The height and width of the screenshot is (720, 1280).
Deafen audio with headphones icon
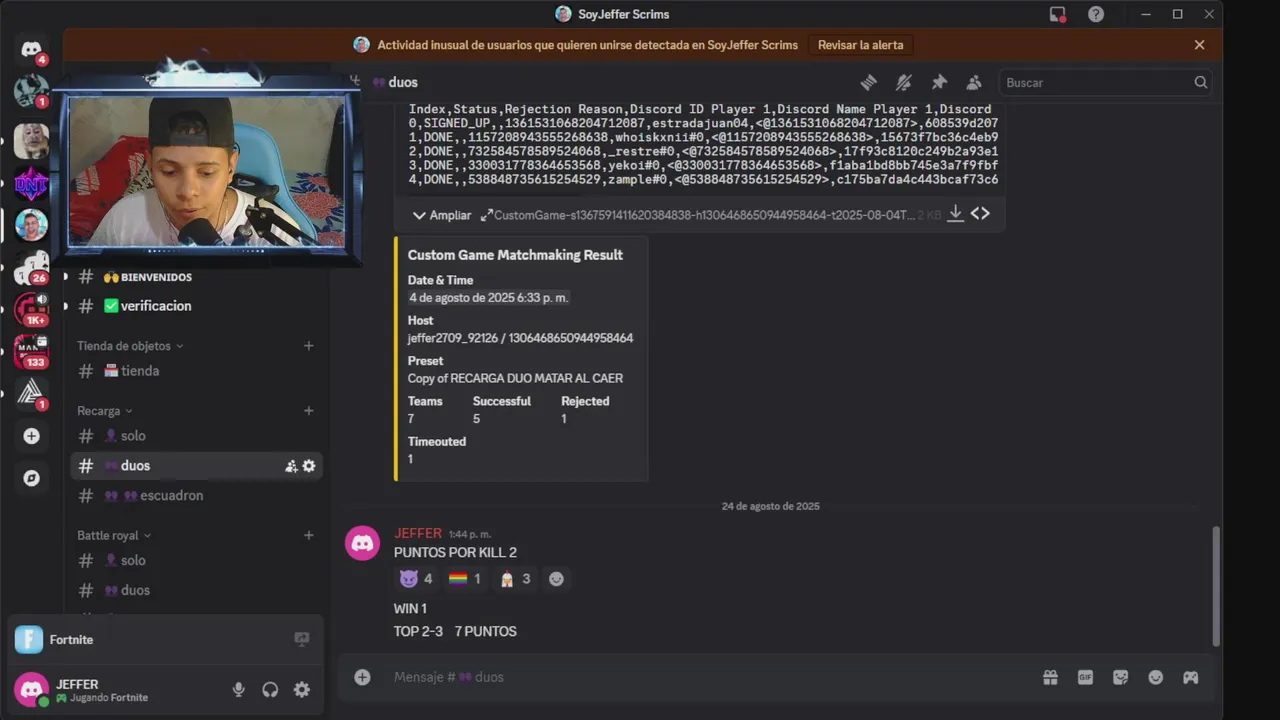pyautogui.click(x=270, y=690)
